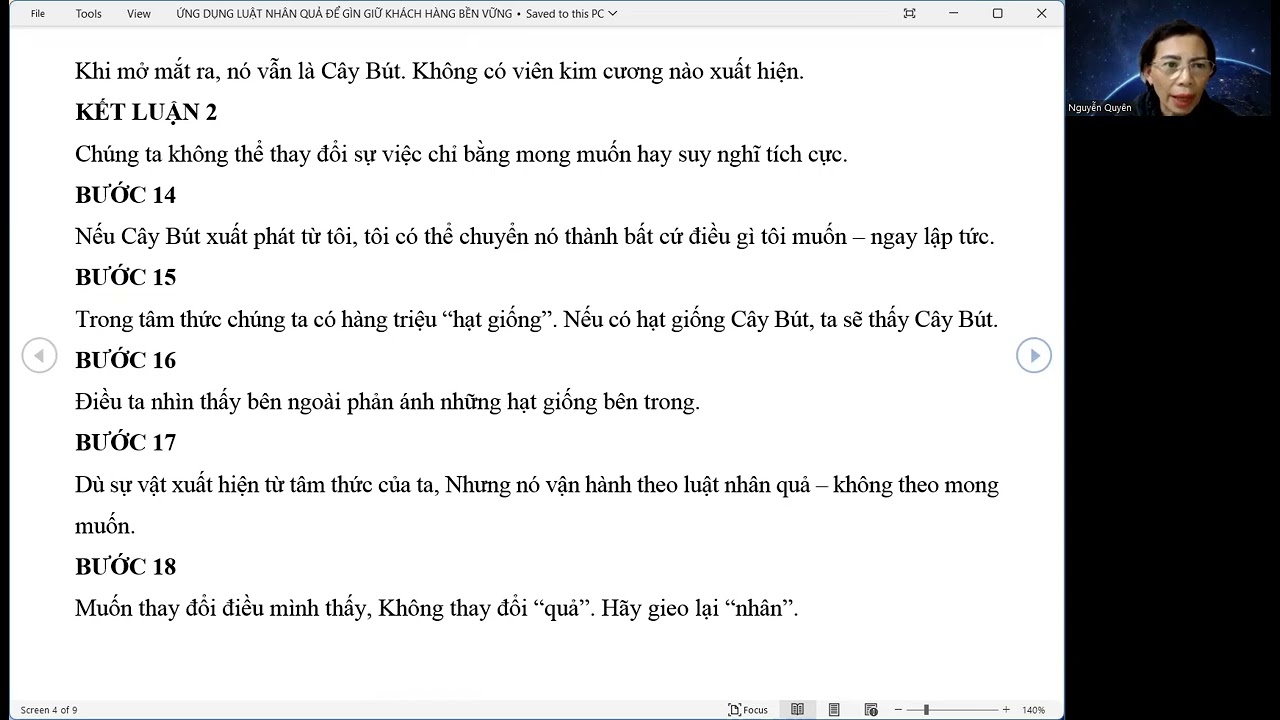The image size is (1280, 720).
Task: Expand the document title save-location dropdown
Action: click(x=613, y=14)
